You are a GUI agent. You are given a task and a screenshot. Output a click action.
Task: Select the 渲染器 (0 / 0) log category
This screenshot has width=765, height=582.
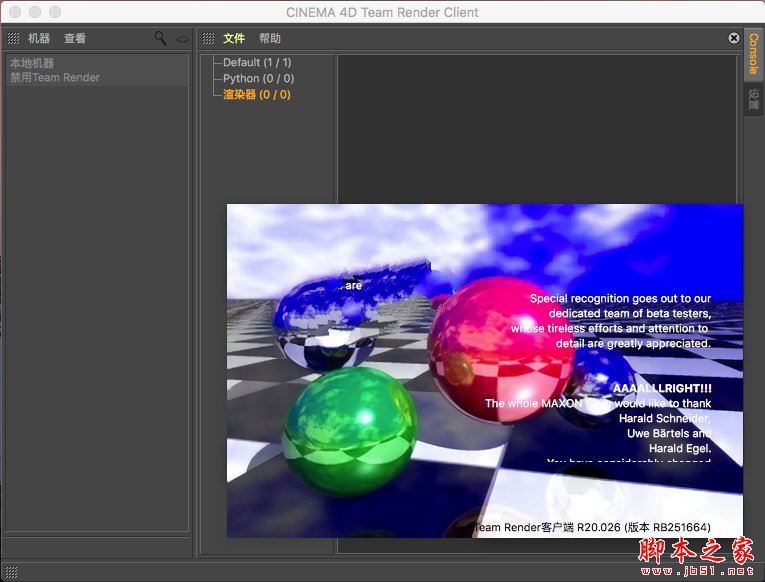(x=257, y=95)
